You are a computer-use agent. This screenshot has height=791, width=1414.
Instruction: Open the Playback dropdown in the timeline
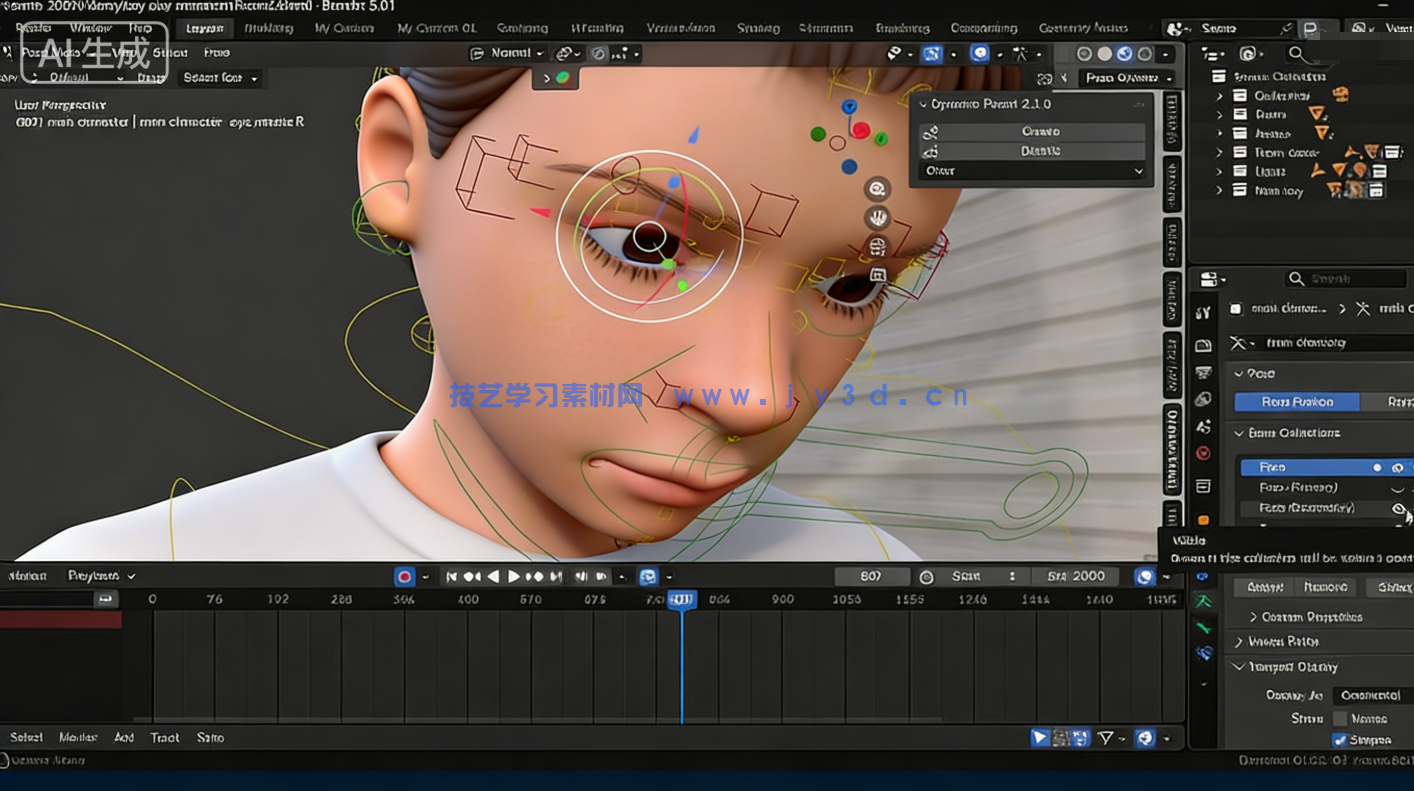tap(95, 575)
